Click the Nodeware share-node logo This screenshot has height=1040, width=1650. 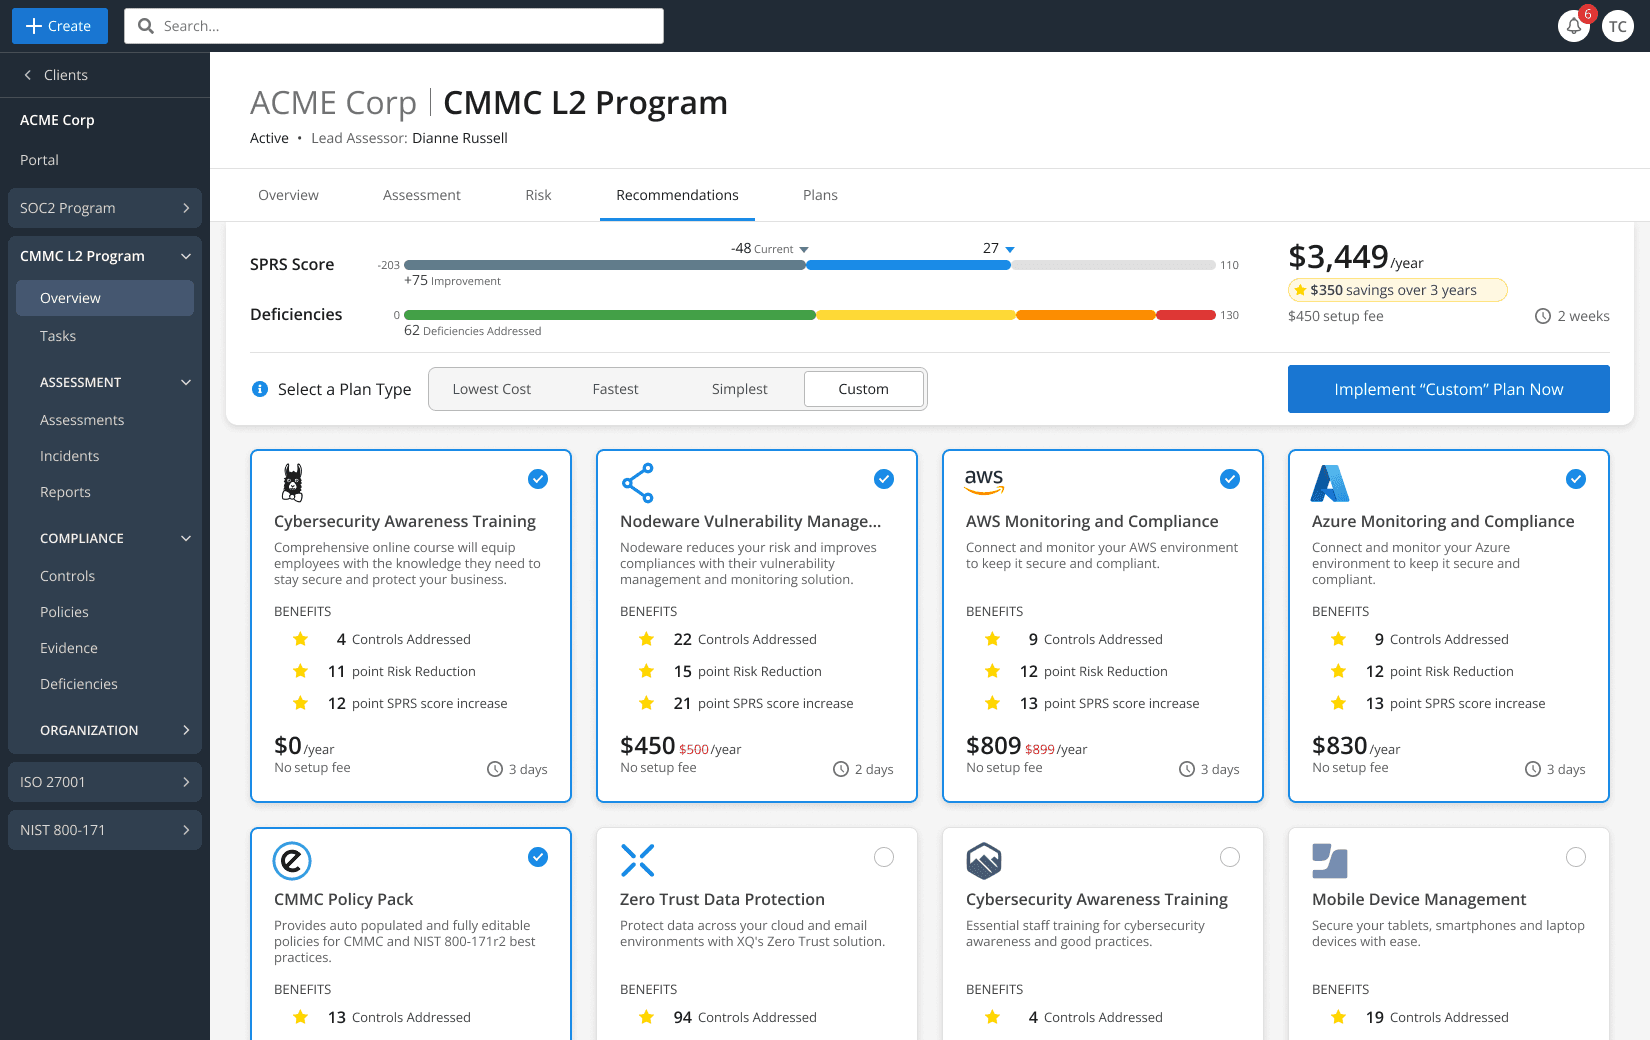[638, 483]
